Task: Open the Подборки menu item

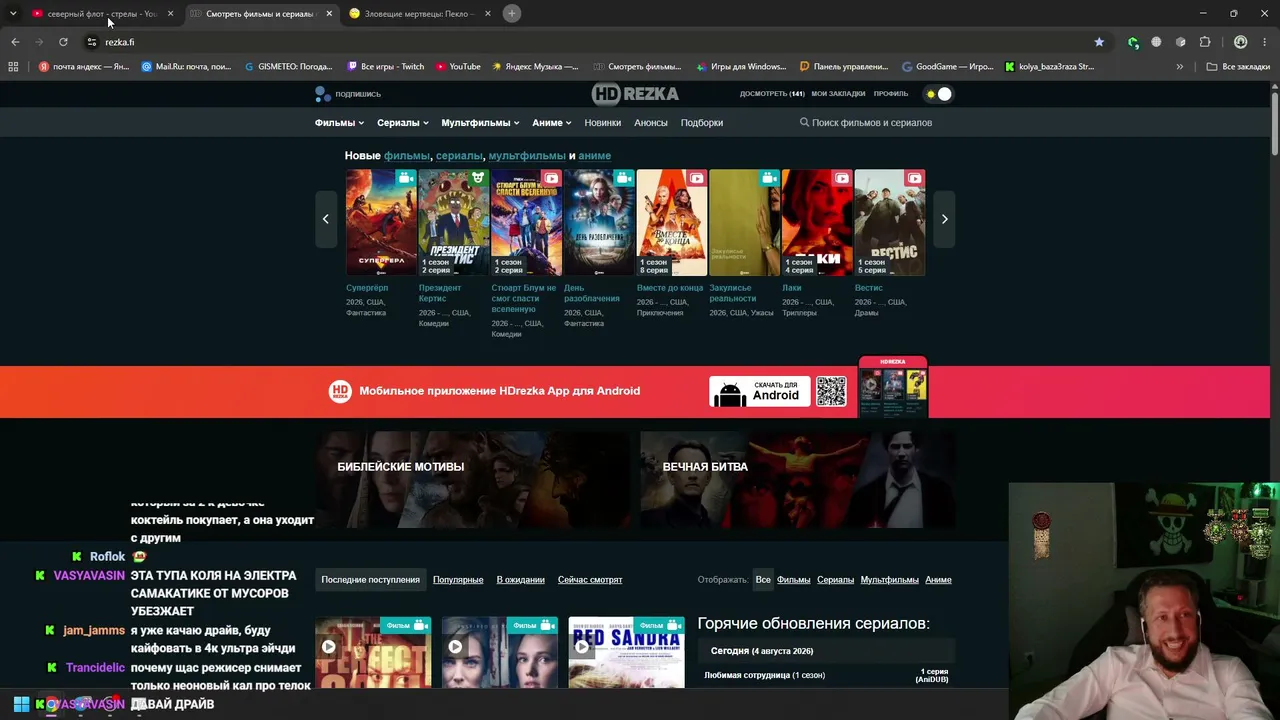Action: 702,123
